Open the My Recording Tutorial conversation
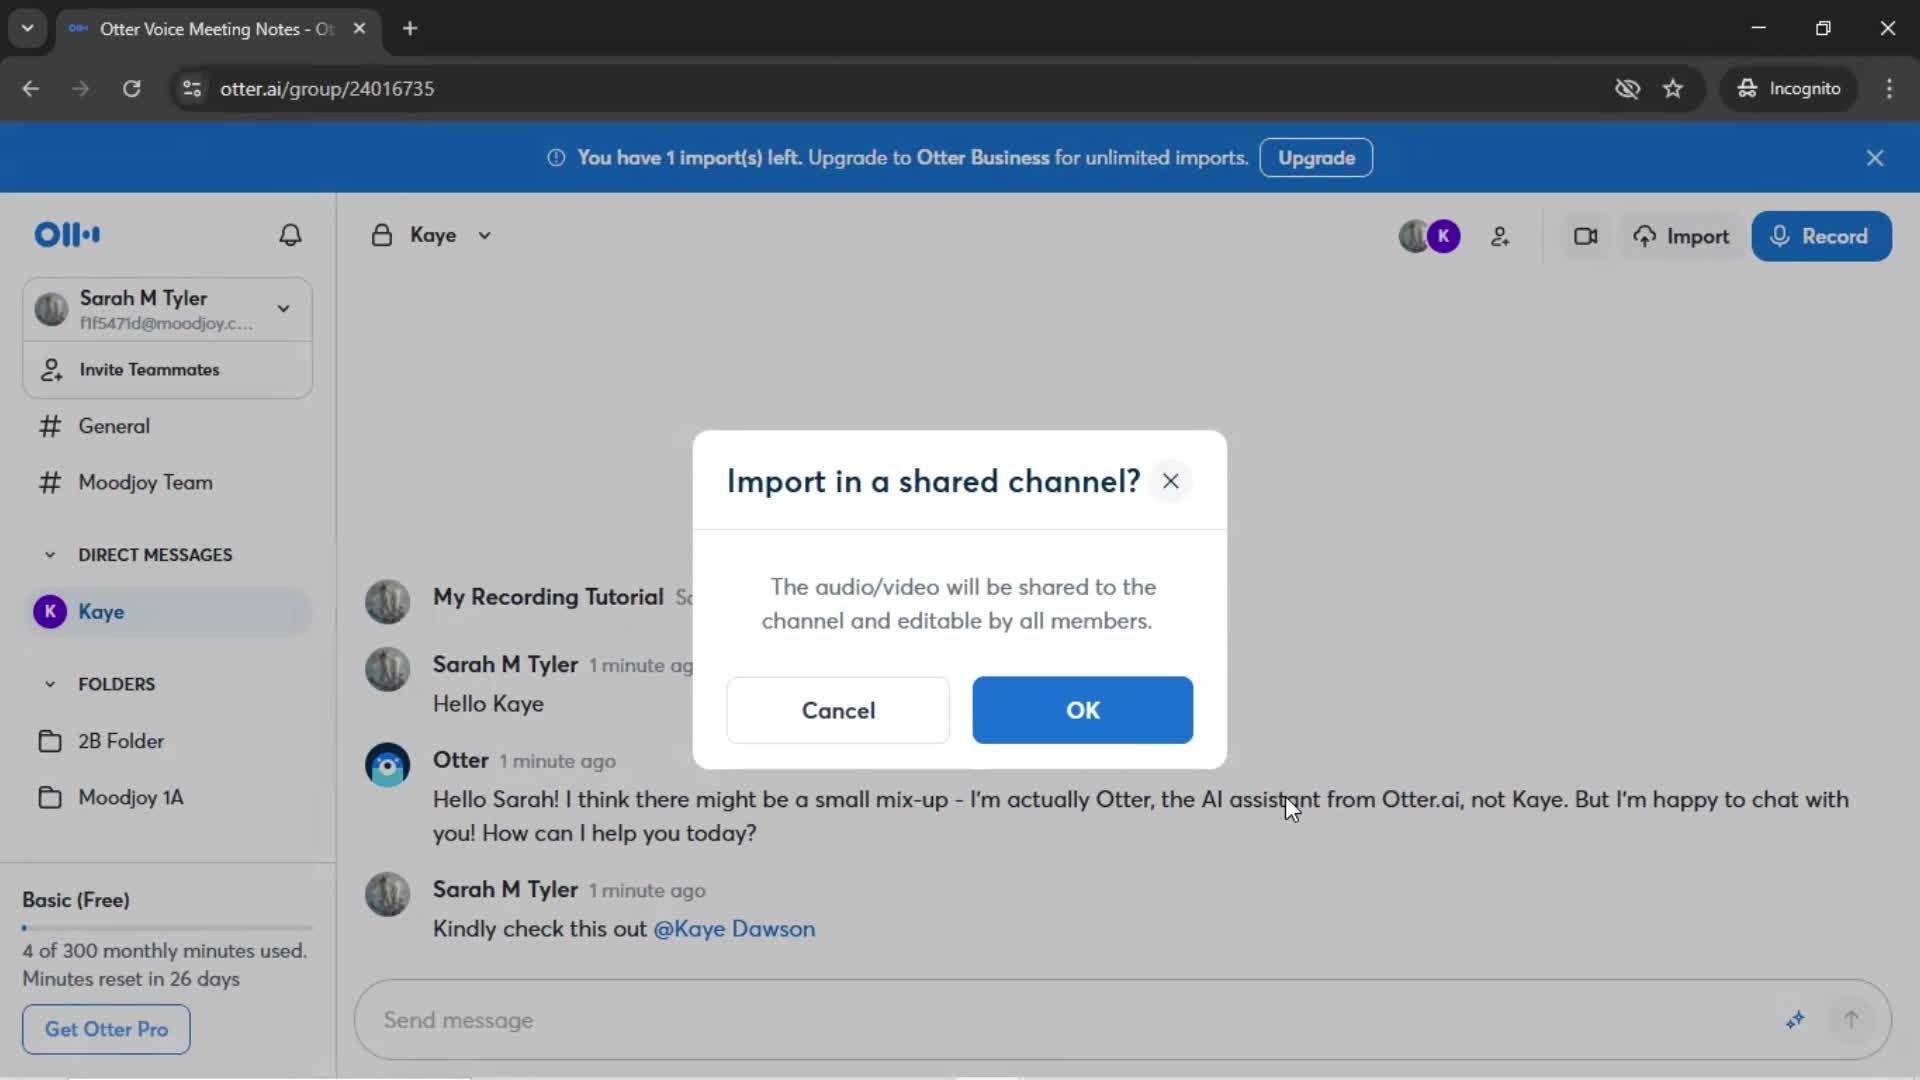The width and height of the screenshot is (1920, 1080). point(548,597)
